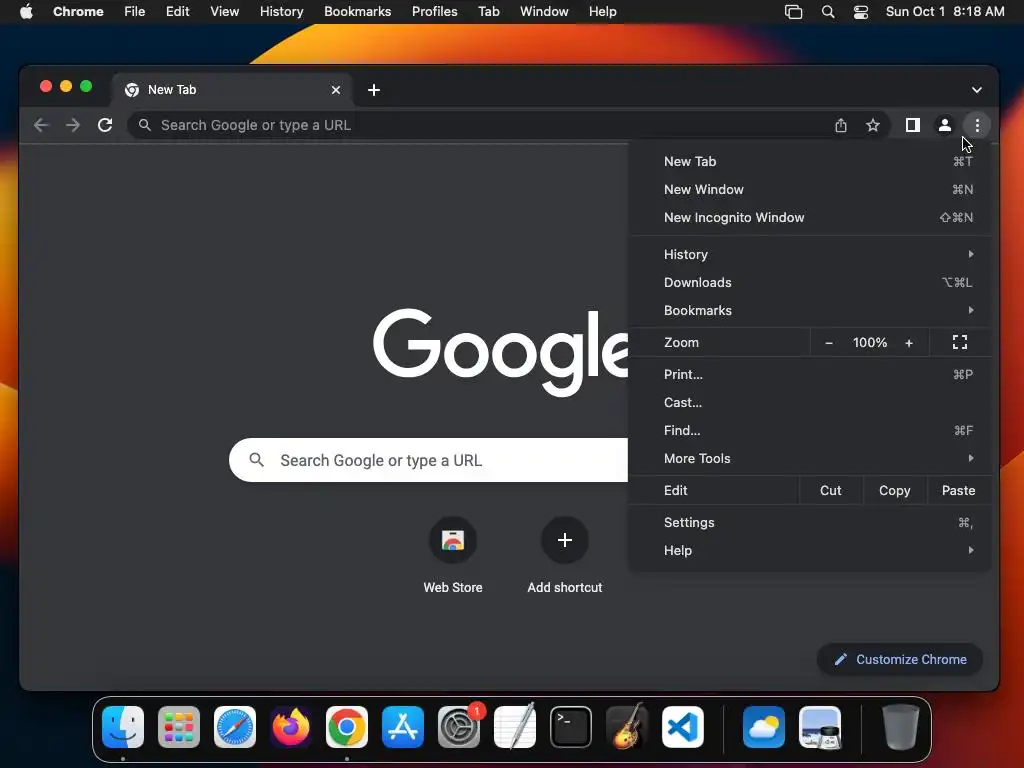
Task: Open TextEdit in the Dock
Action: point(515,727)
